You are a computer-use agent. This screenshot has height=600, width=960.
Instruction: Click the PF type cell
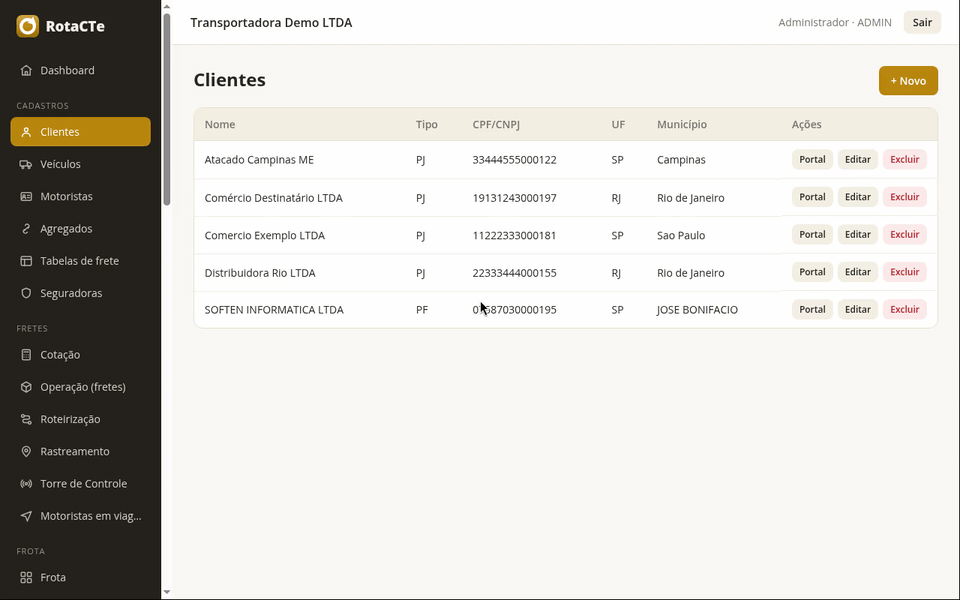[422, 310]
